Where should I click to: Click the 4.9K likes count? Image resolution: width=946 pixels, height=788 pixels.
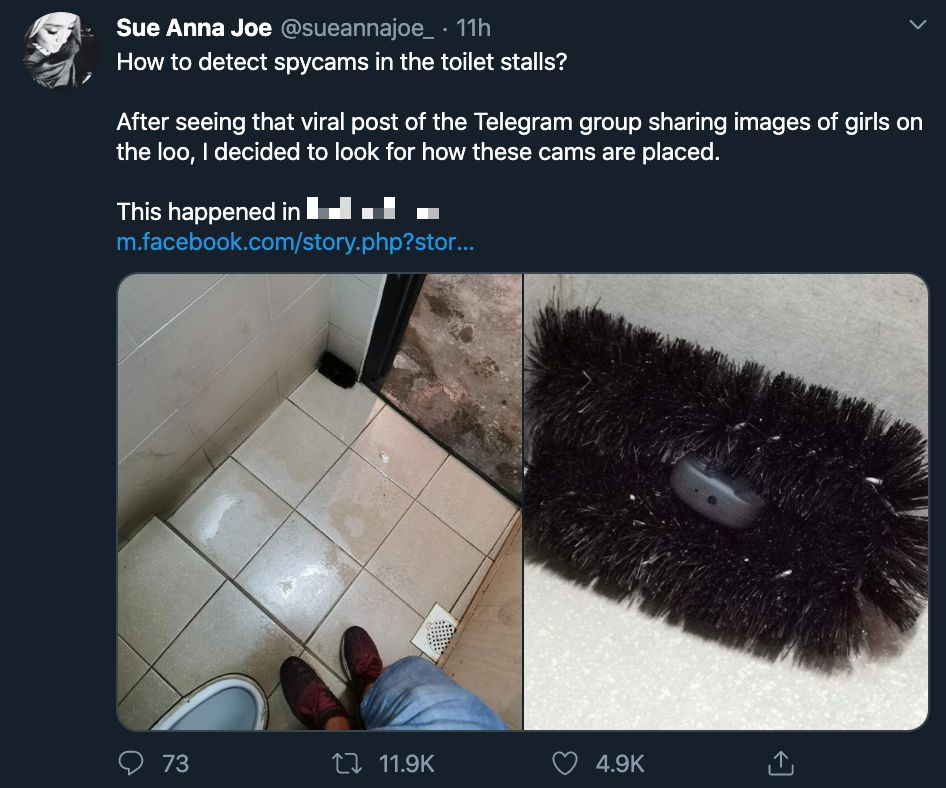coord(620,764)
